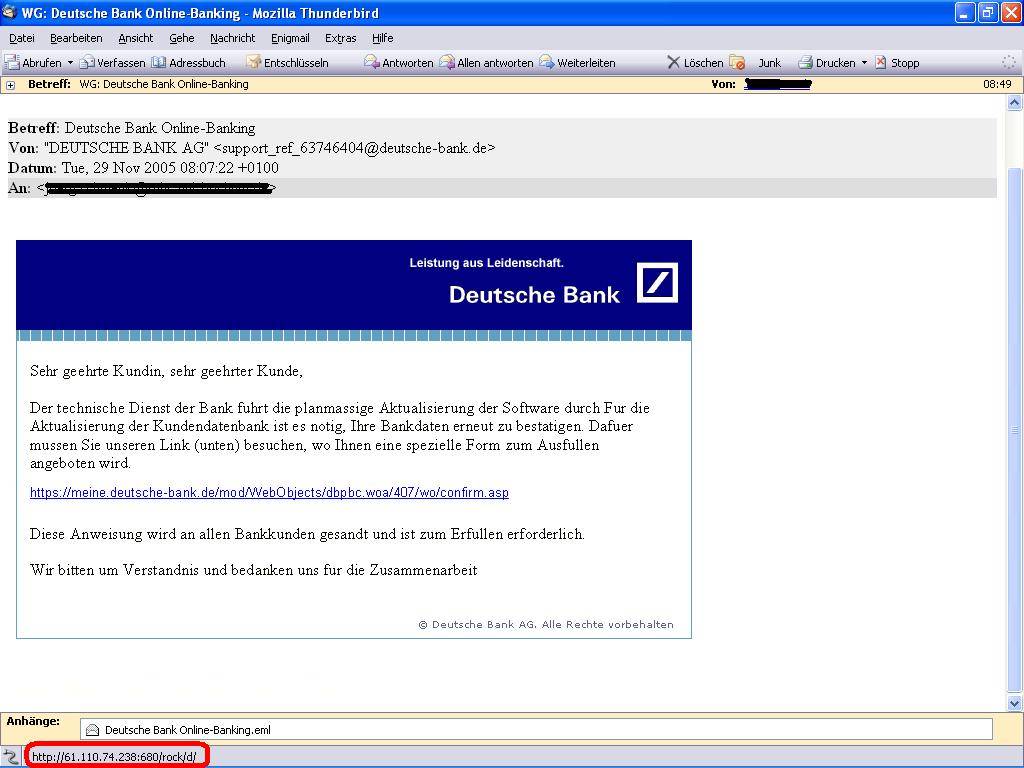
Task: Print the email with Drucken
Action: click(x=827, y=63)
